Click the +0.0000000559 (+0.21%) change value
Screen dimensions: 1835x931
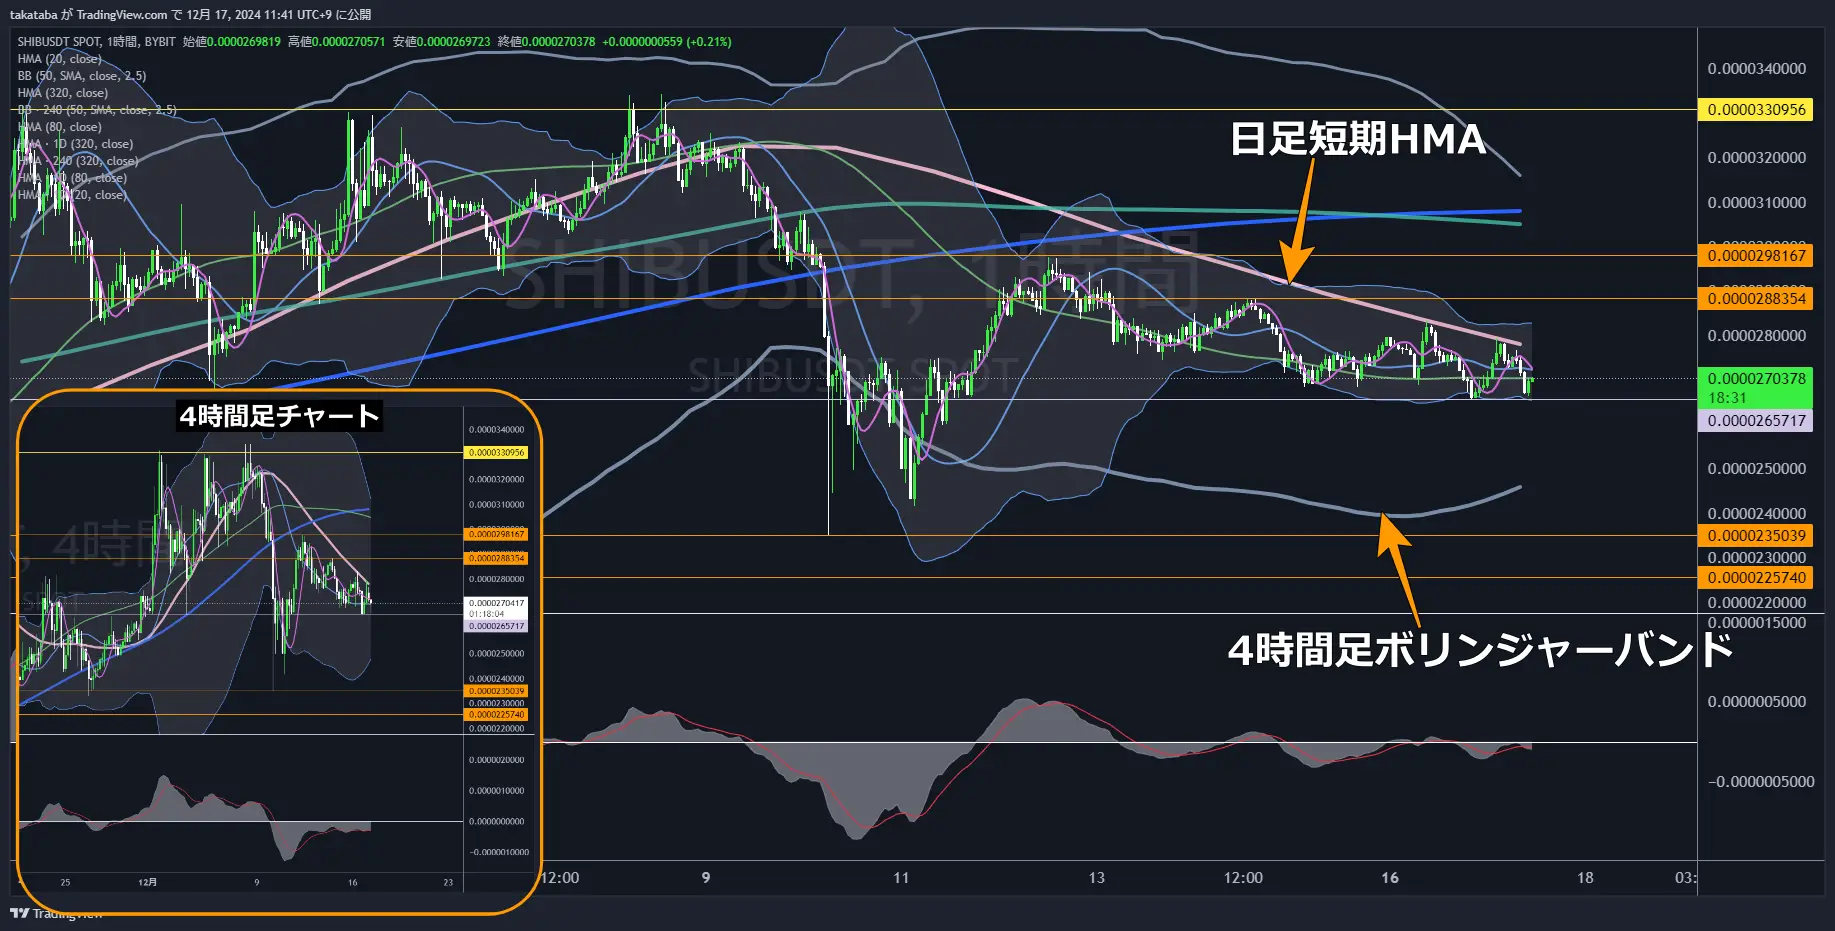(x=667, y=42)
